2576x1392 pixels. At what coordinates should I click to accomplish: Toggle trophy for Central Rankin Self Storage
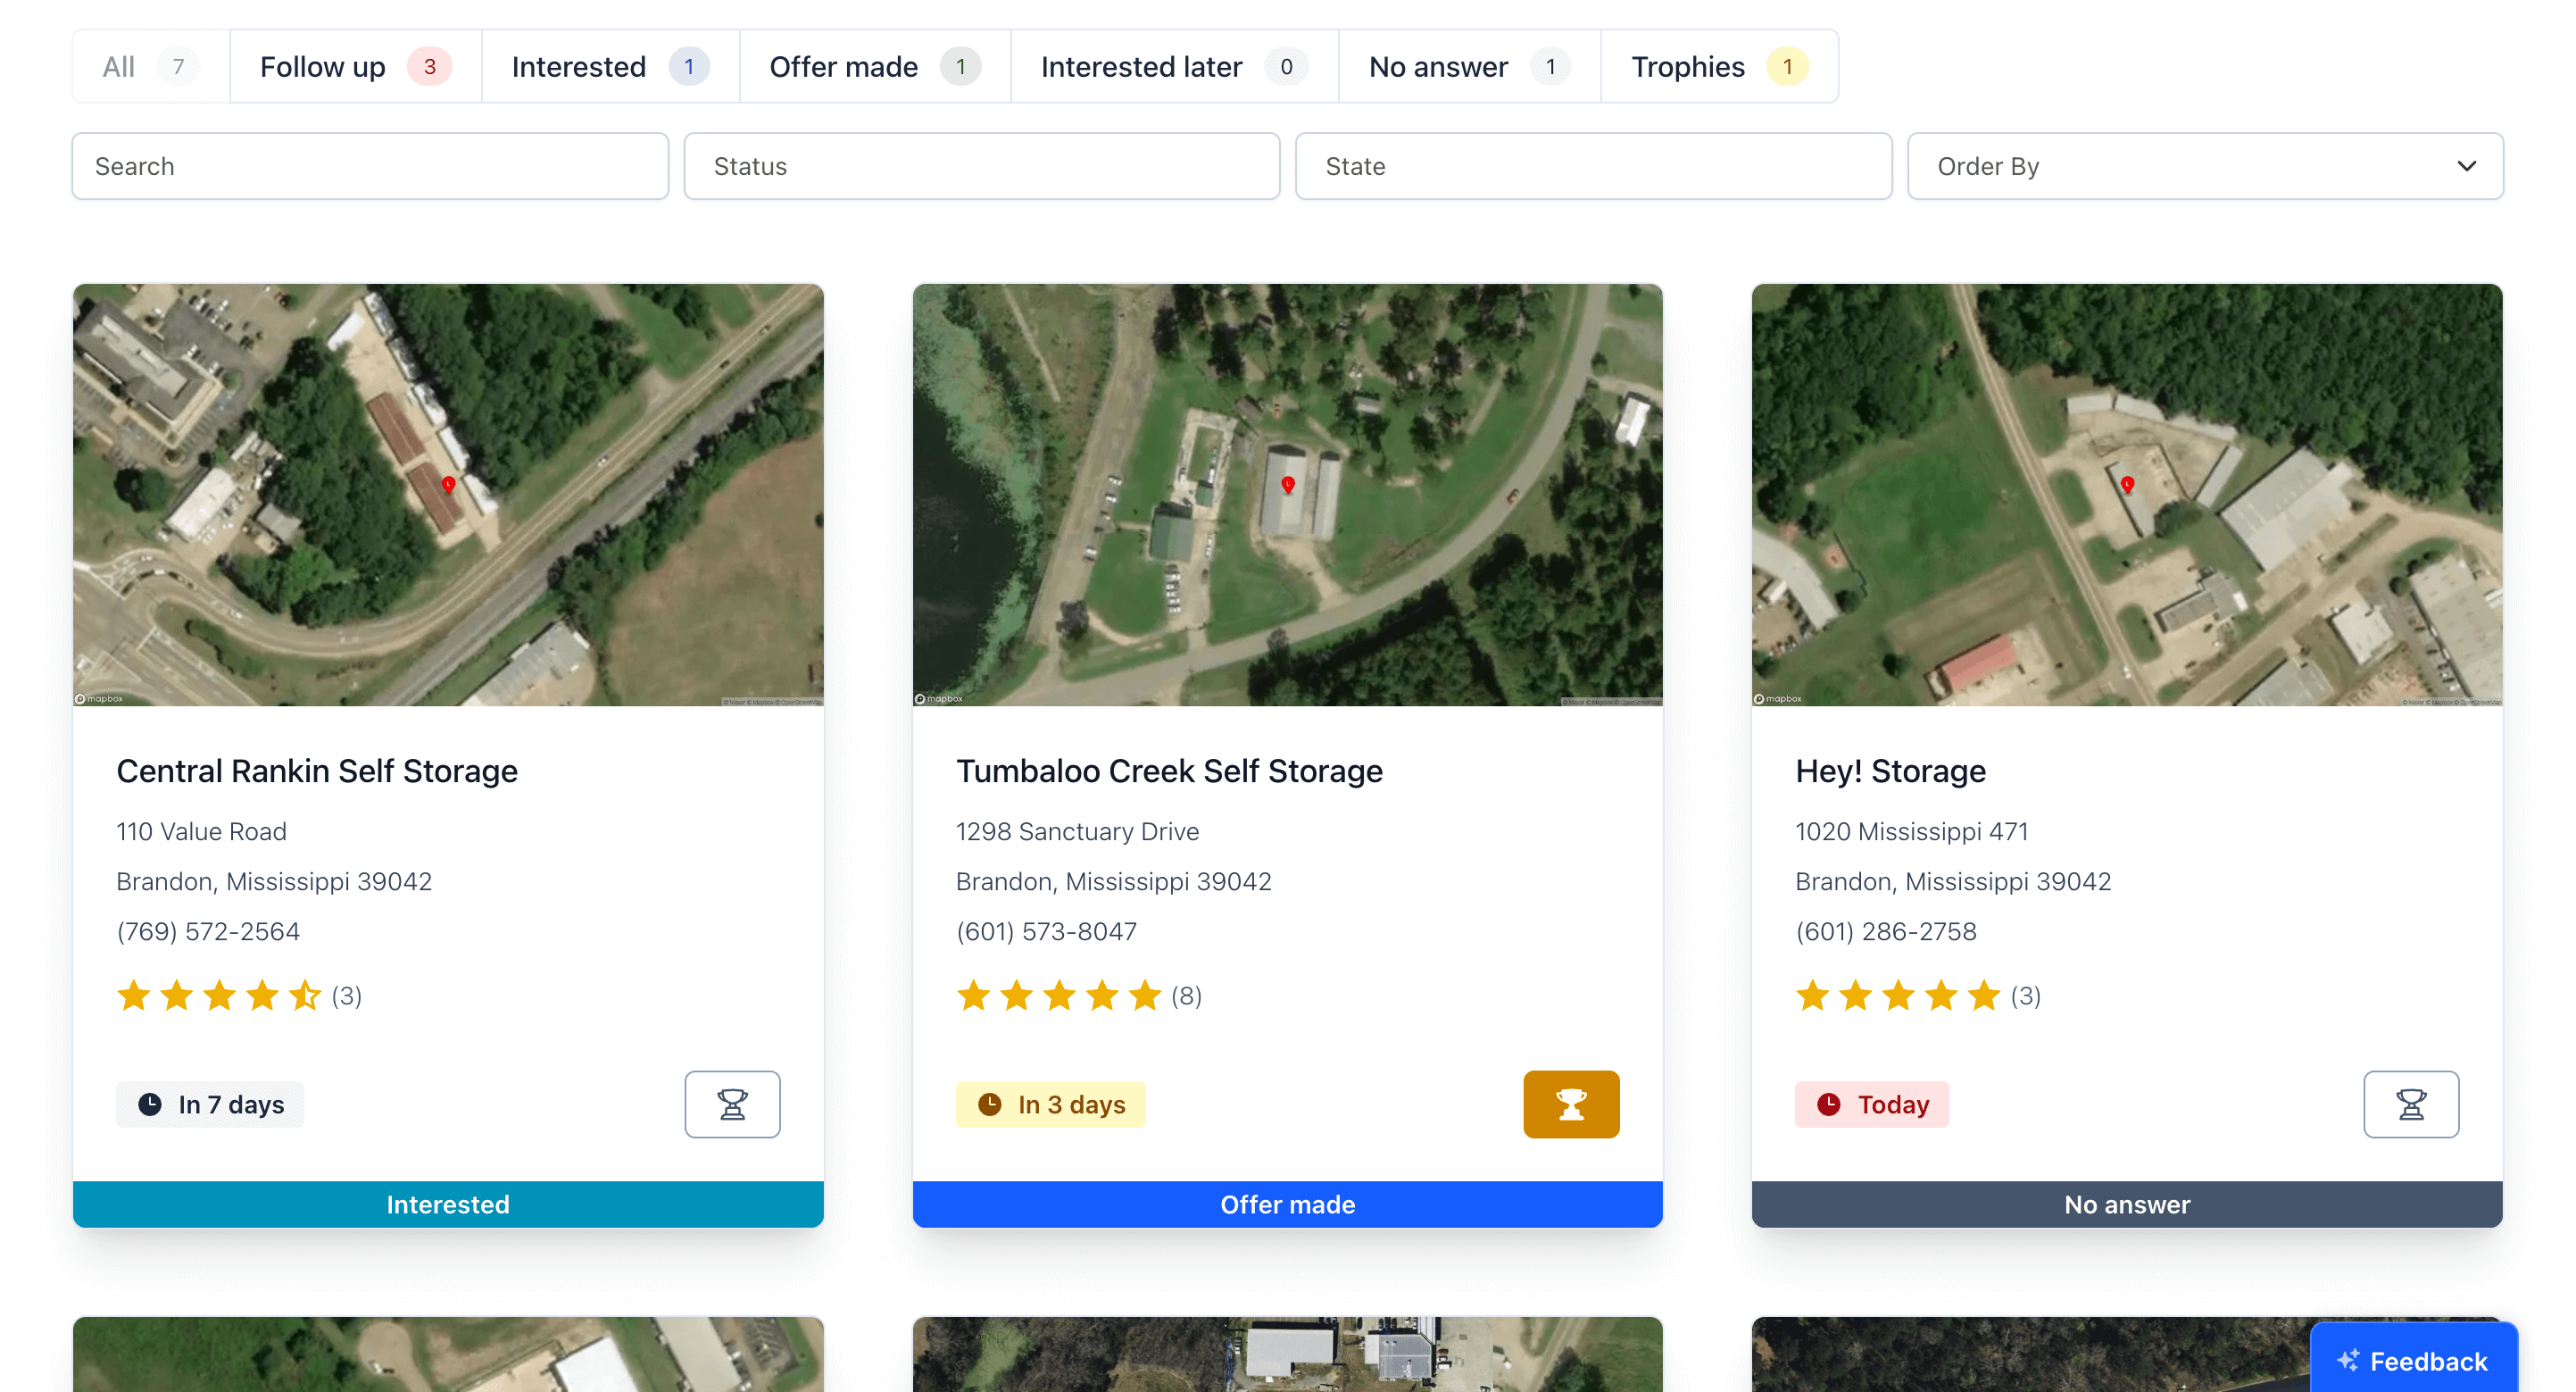tap(732, 1104)
